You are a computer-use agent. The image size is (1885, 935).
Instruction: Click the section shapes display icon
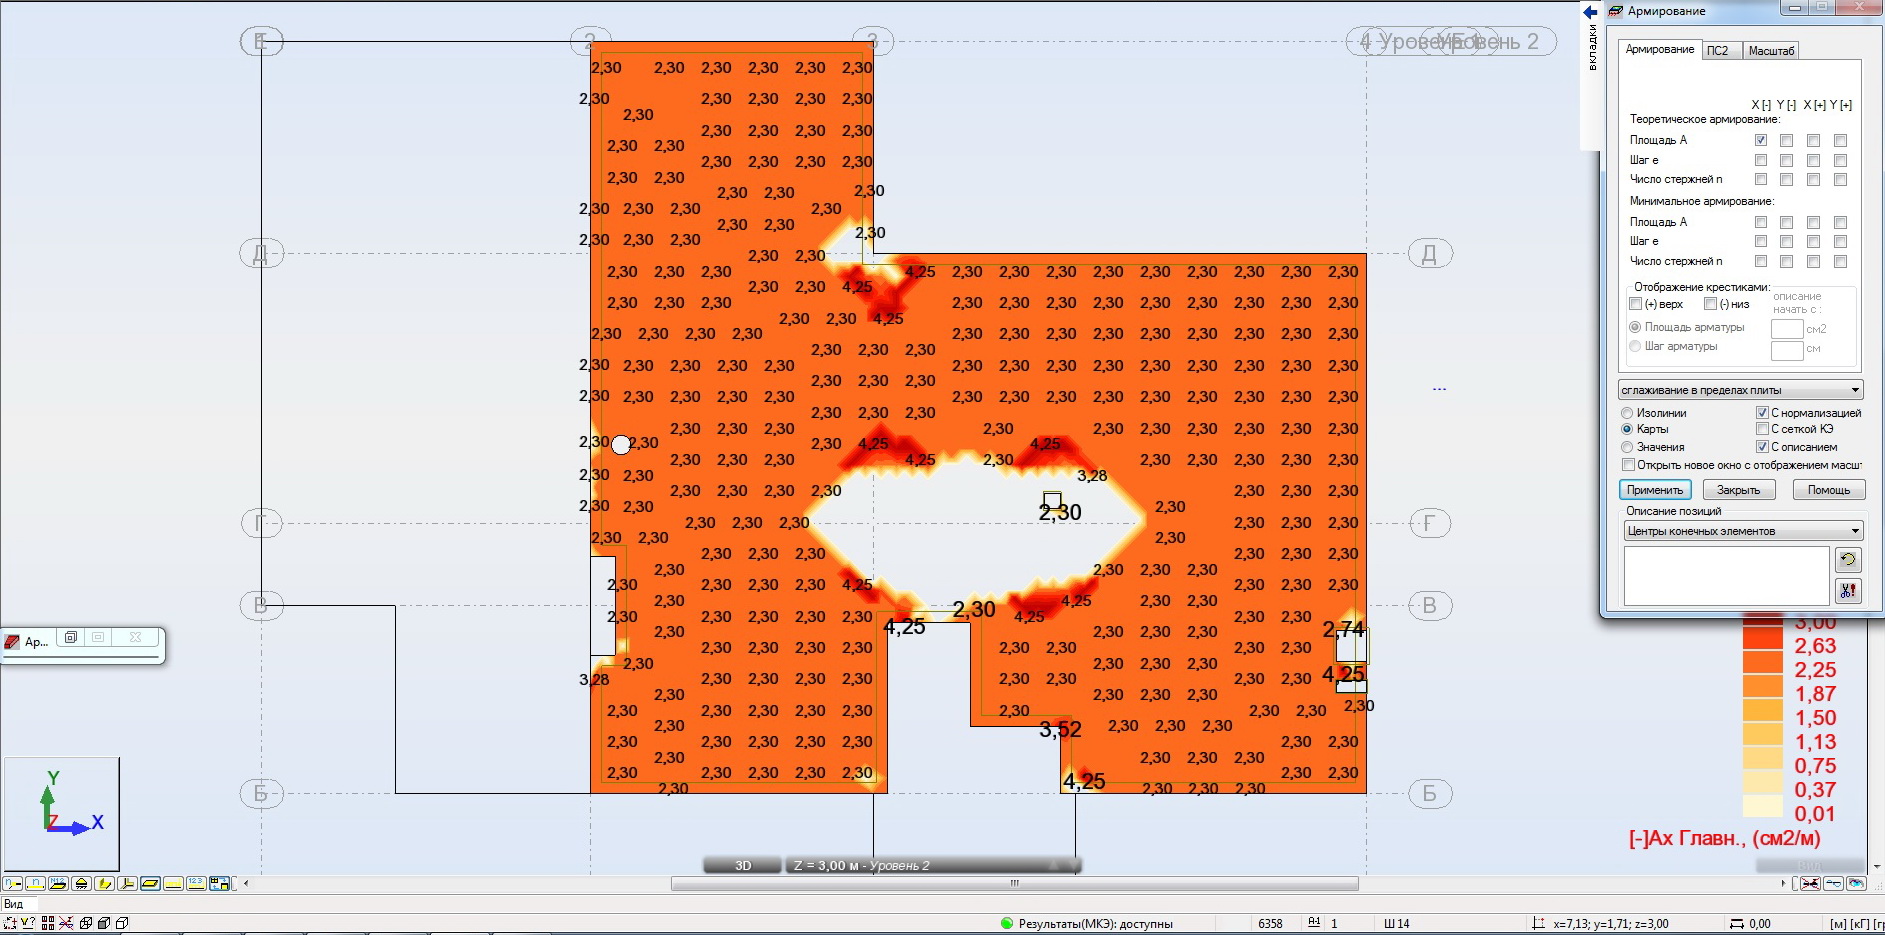tap(104, 883)
